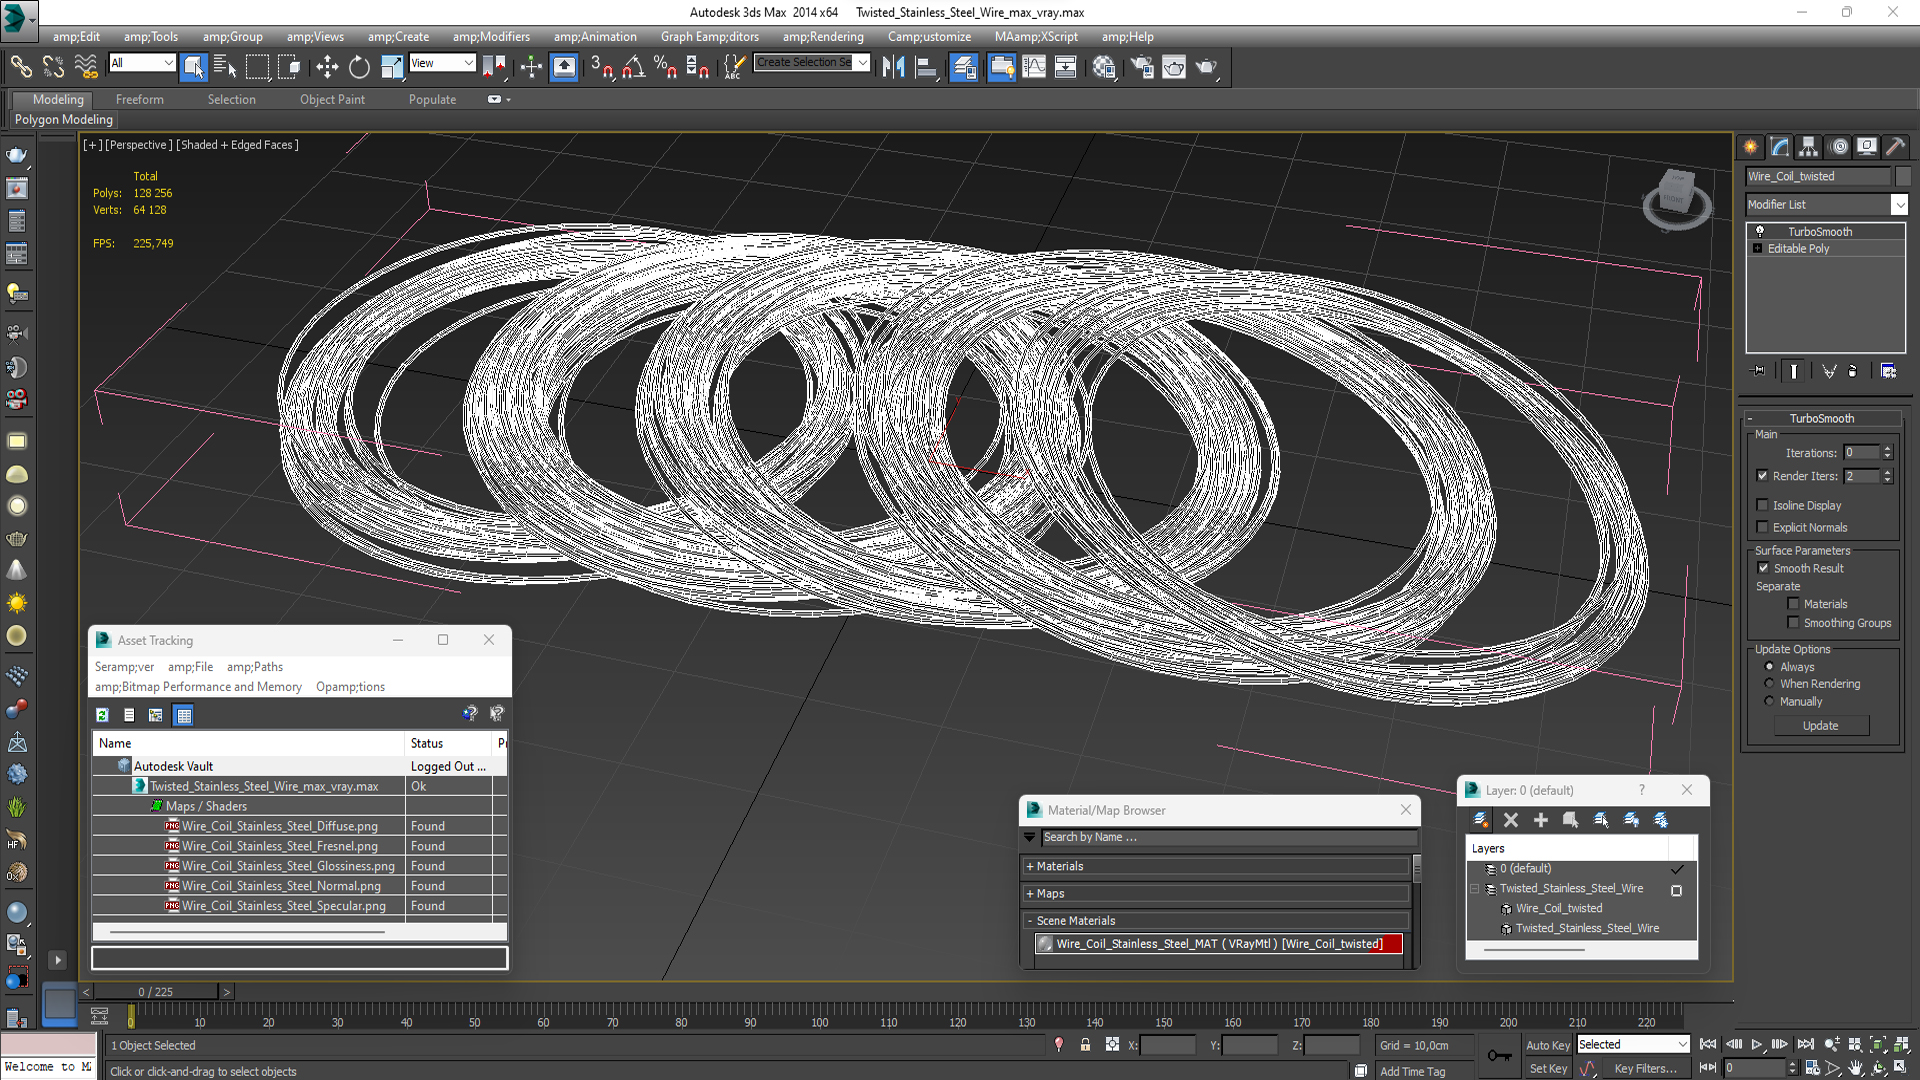Click the Select by Name icon
The width and height of the screenshot is (1920, 1080).
[225, 67]
